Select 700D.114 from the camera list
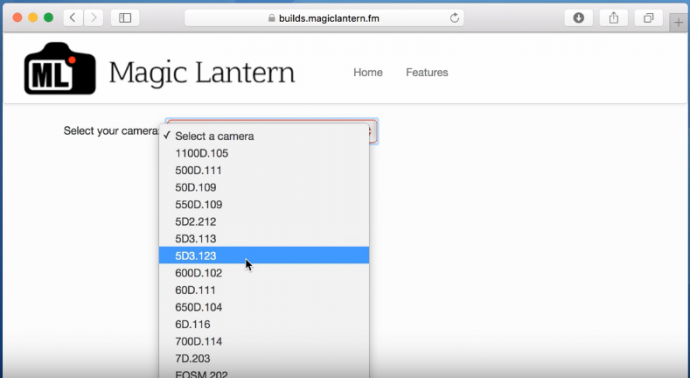The width and height of the screenshot is (690, 378). coord(264,341)
